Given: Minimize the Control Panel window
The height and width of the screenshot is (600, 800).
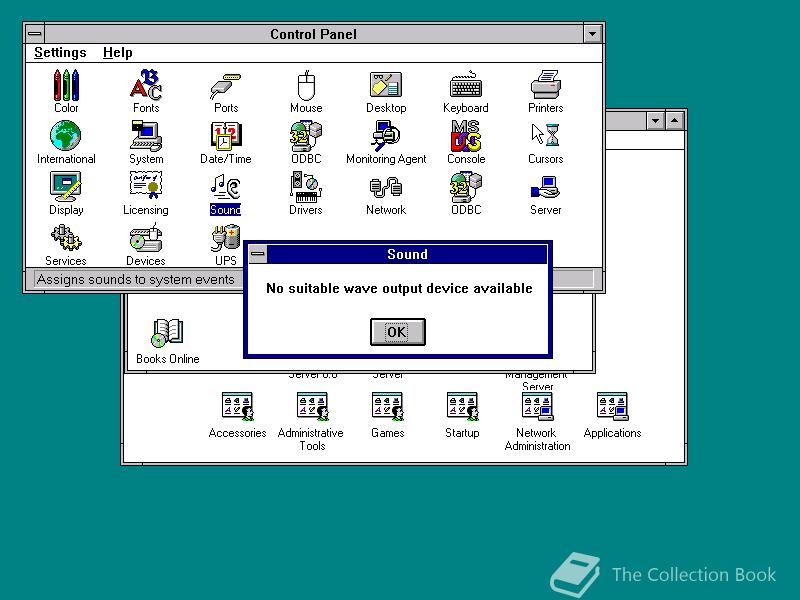Looking at the screenshot, I should (x=592, y=34).
